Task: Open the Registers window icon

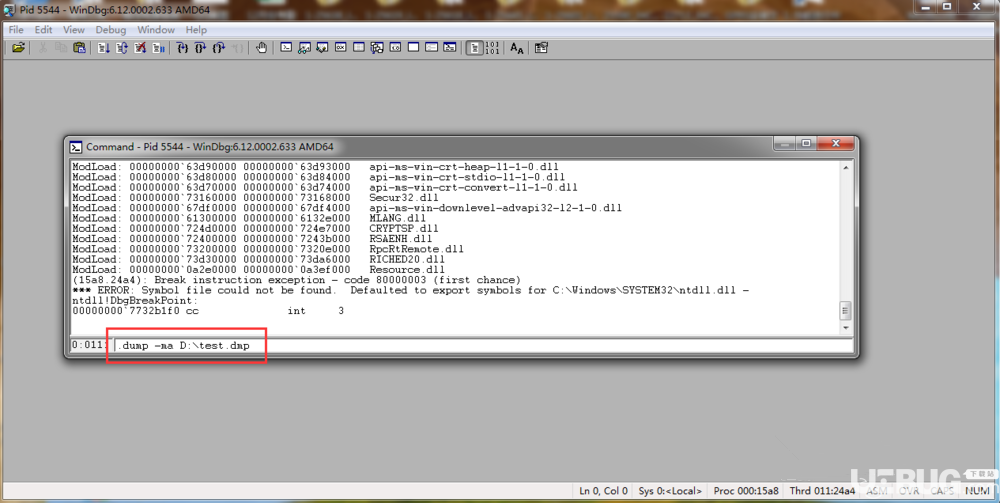Action: click(341, 48)
